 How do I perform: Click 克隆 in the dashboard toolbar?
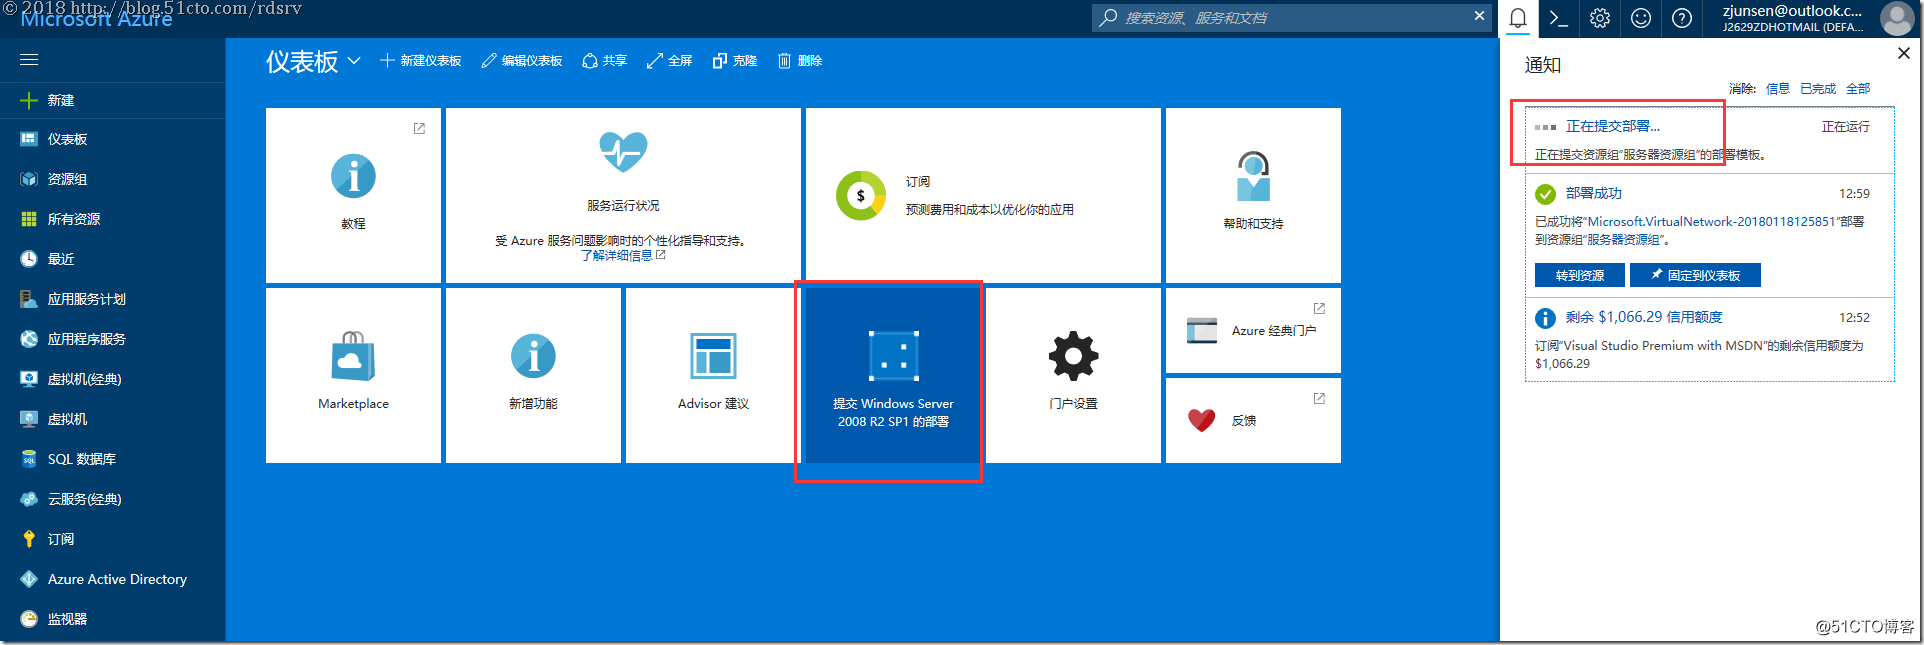pyautogui.click(x=735, y=61)
